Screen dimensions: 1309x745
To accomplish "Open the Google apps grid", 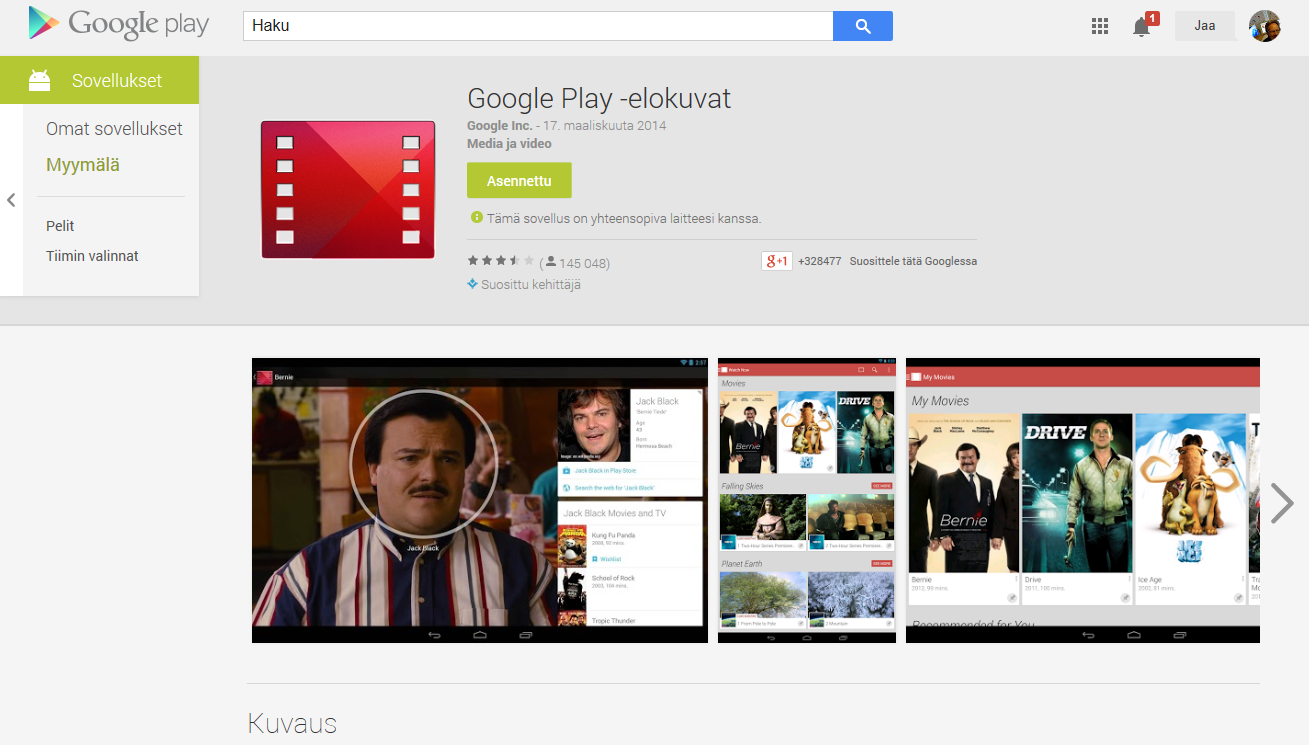I will click(1100, 26).
